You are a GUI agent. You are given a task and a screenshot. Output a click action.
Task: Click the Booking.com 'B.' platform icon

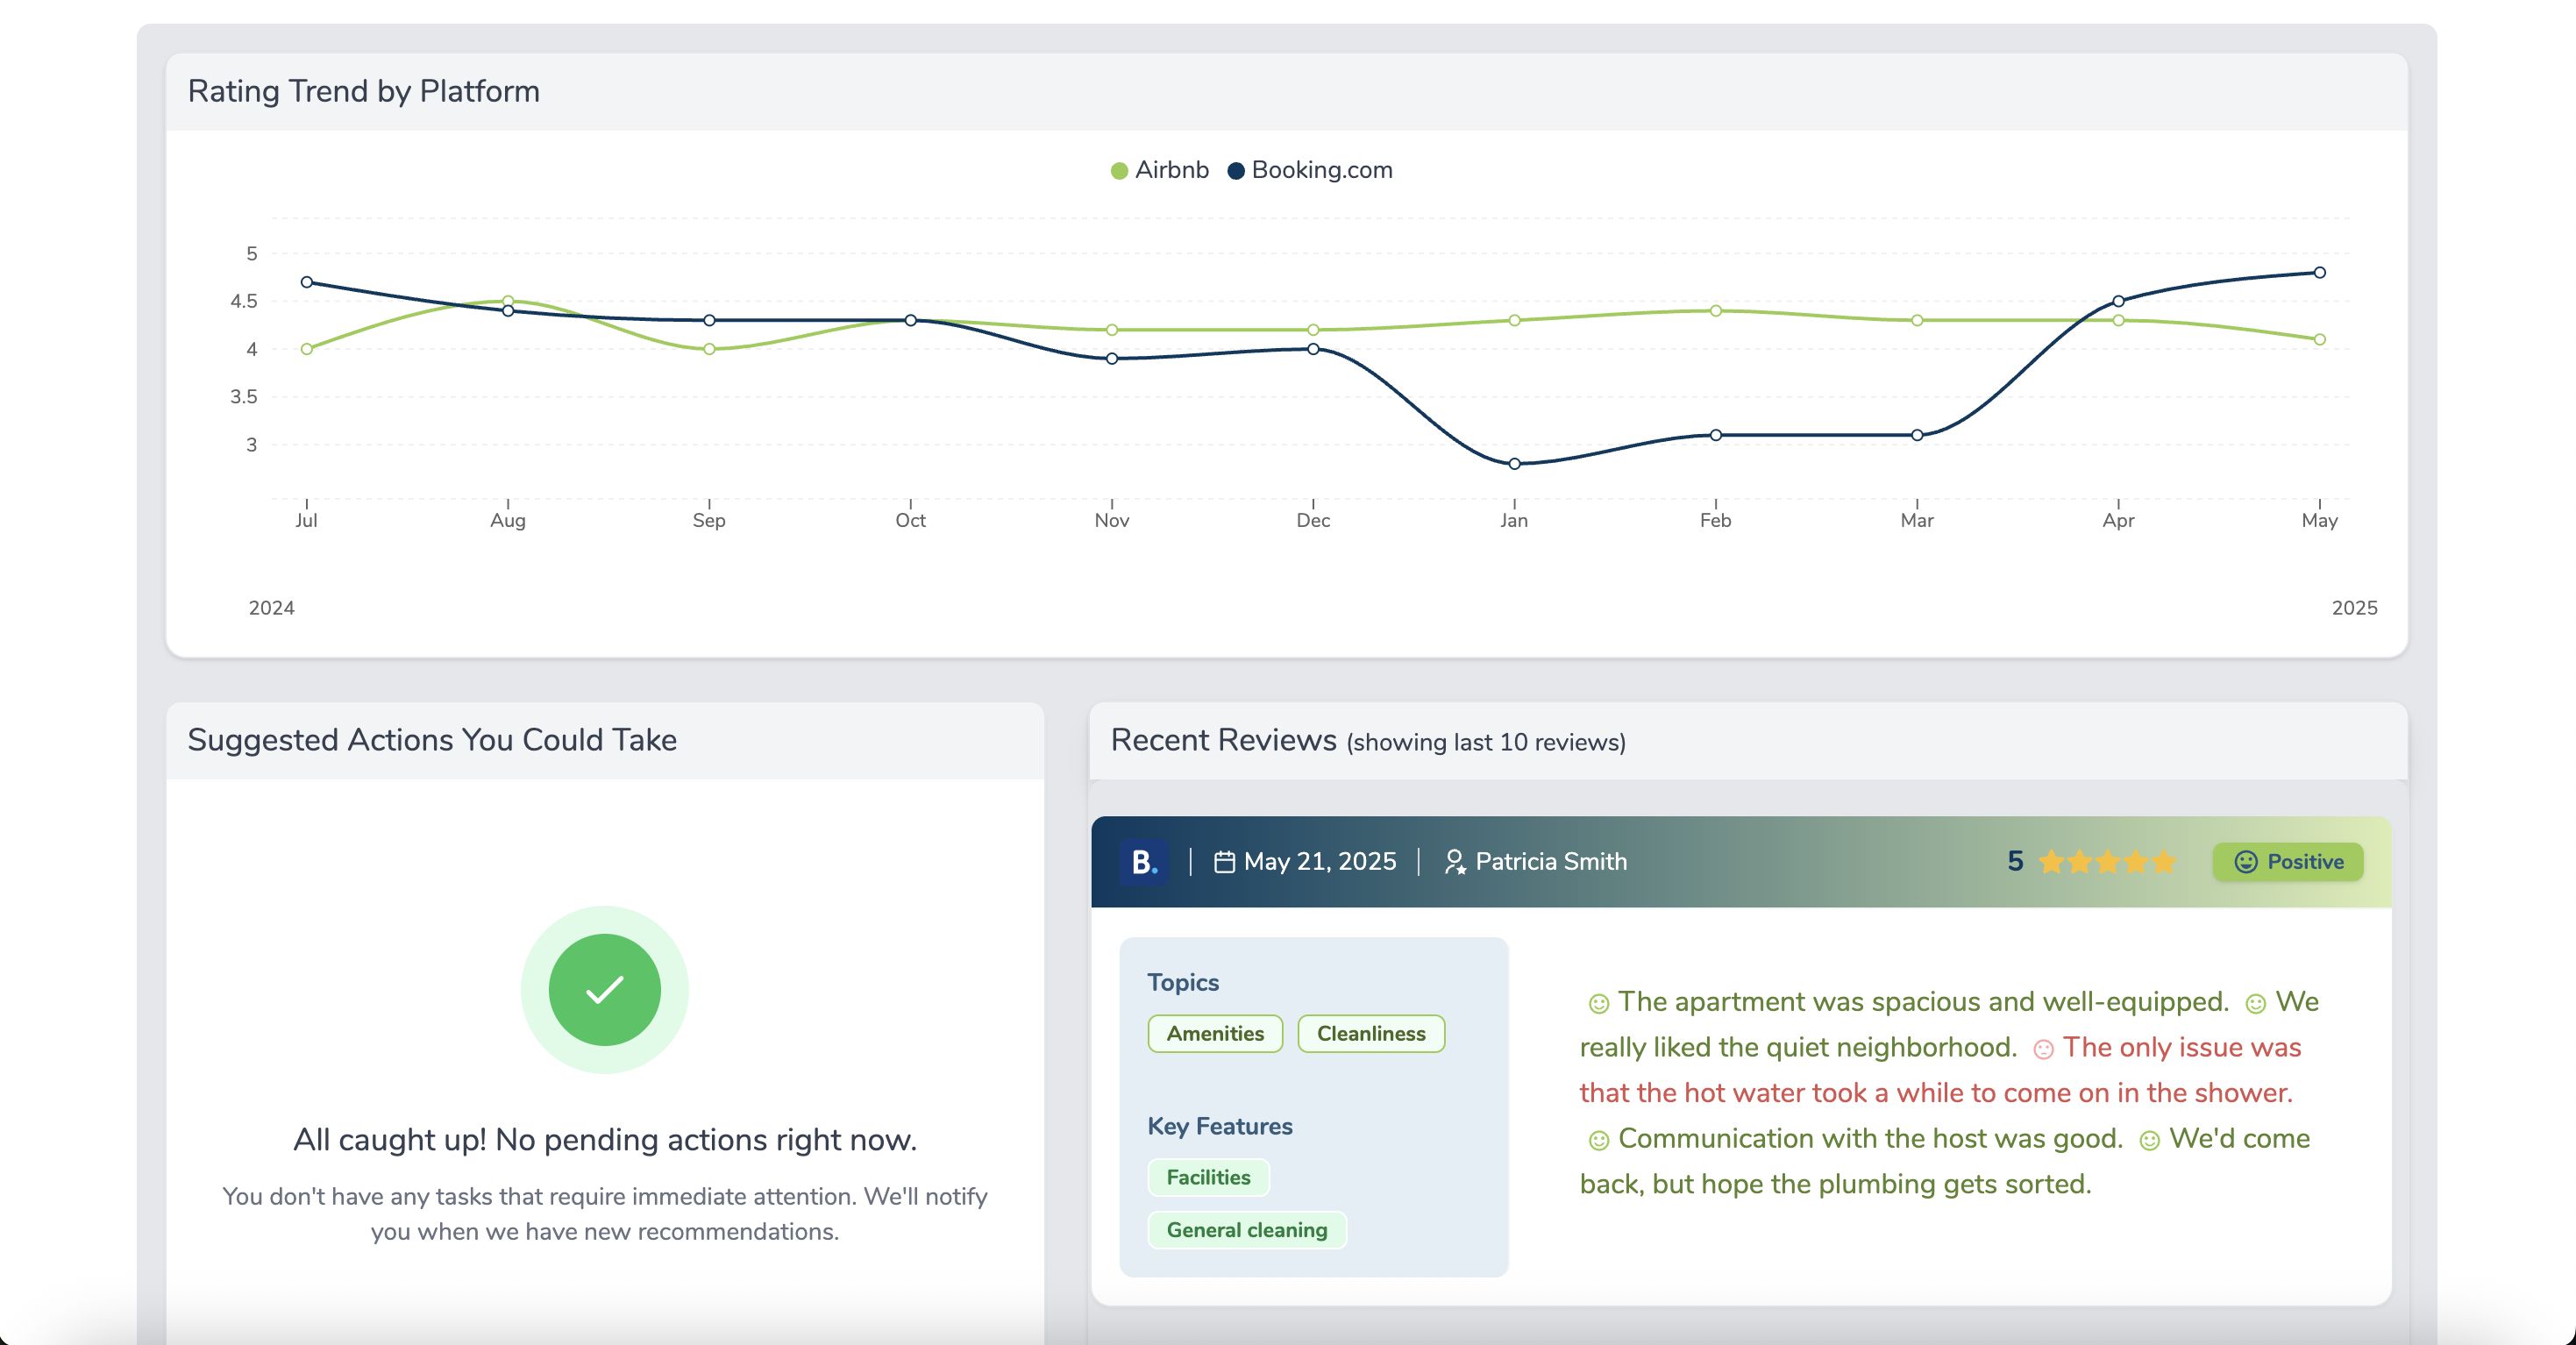[x=1143, y=861]
